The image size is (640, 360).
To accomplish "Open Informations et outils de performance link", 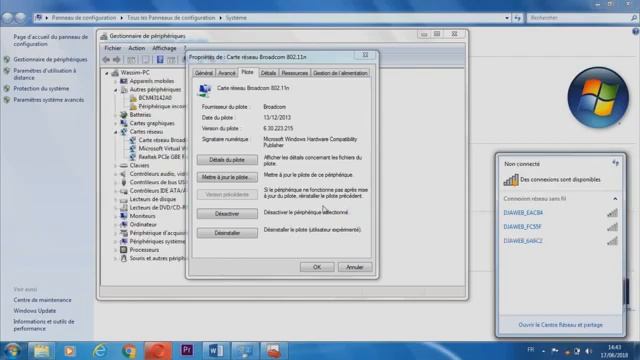I will coord(44,325).
